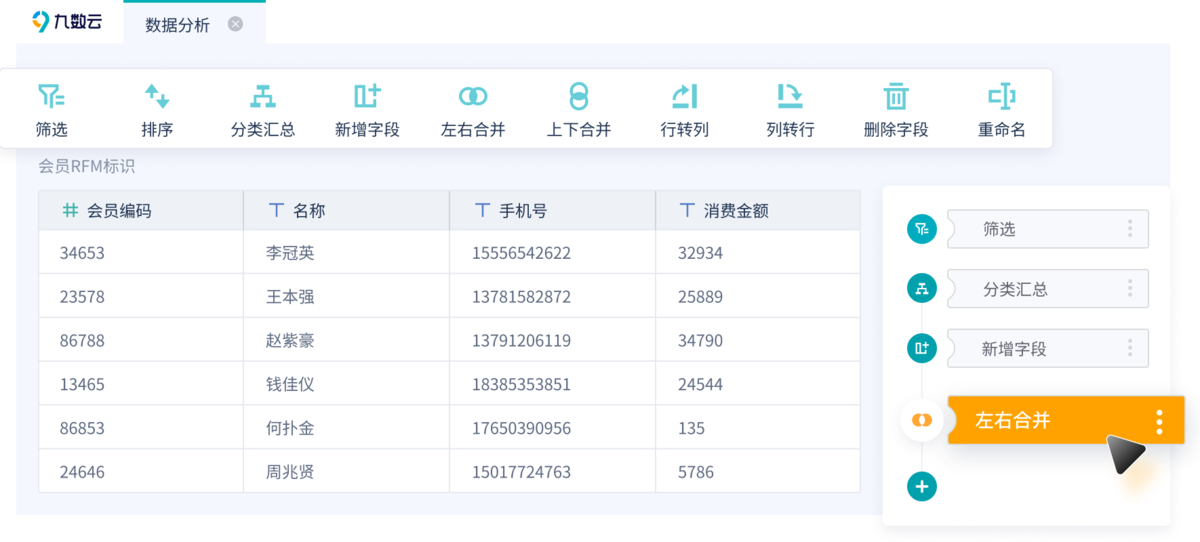Click the 上下合并 toolbar icon
This screenshot has width=1200, height=542.
coord(579,96)
